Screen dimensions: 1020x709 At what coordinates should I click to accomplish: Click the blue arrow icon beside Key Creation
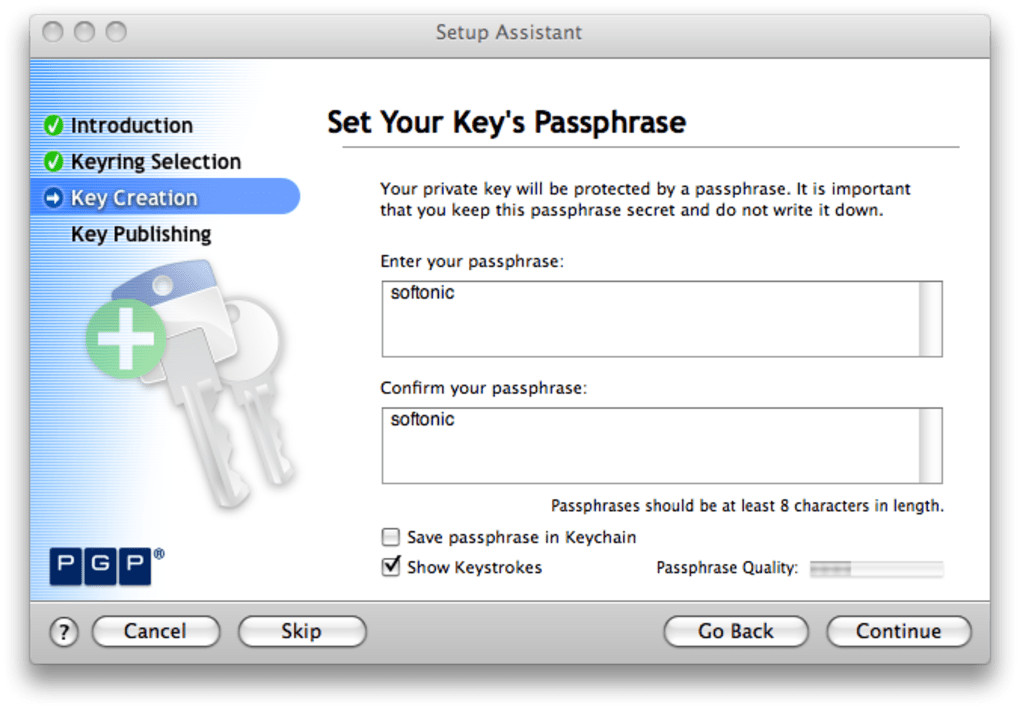54,198
